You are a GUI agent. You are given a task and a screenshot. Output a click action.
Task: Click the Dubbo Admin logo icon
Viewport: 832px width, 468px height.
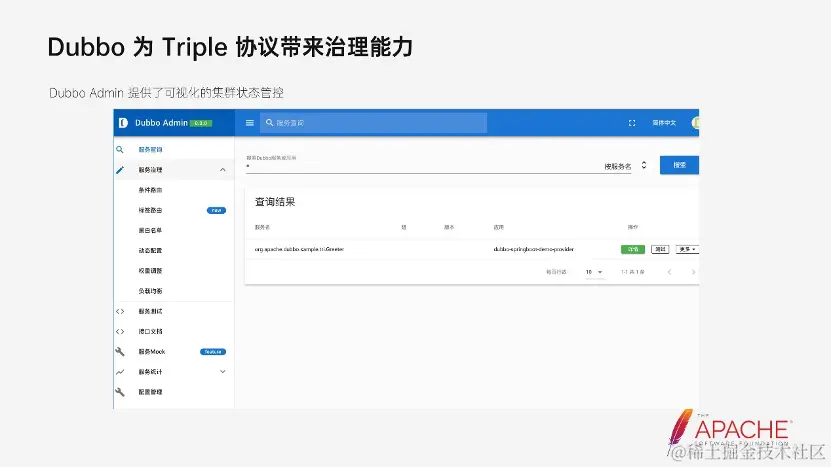point(123,123)
